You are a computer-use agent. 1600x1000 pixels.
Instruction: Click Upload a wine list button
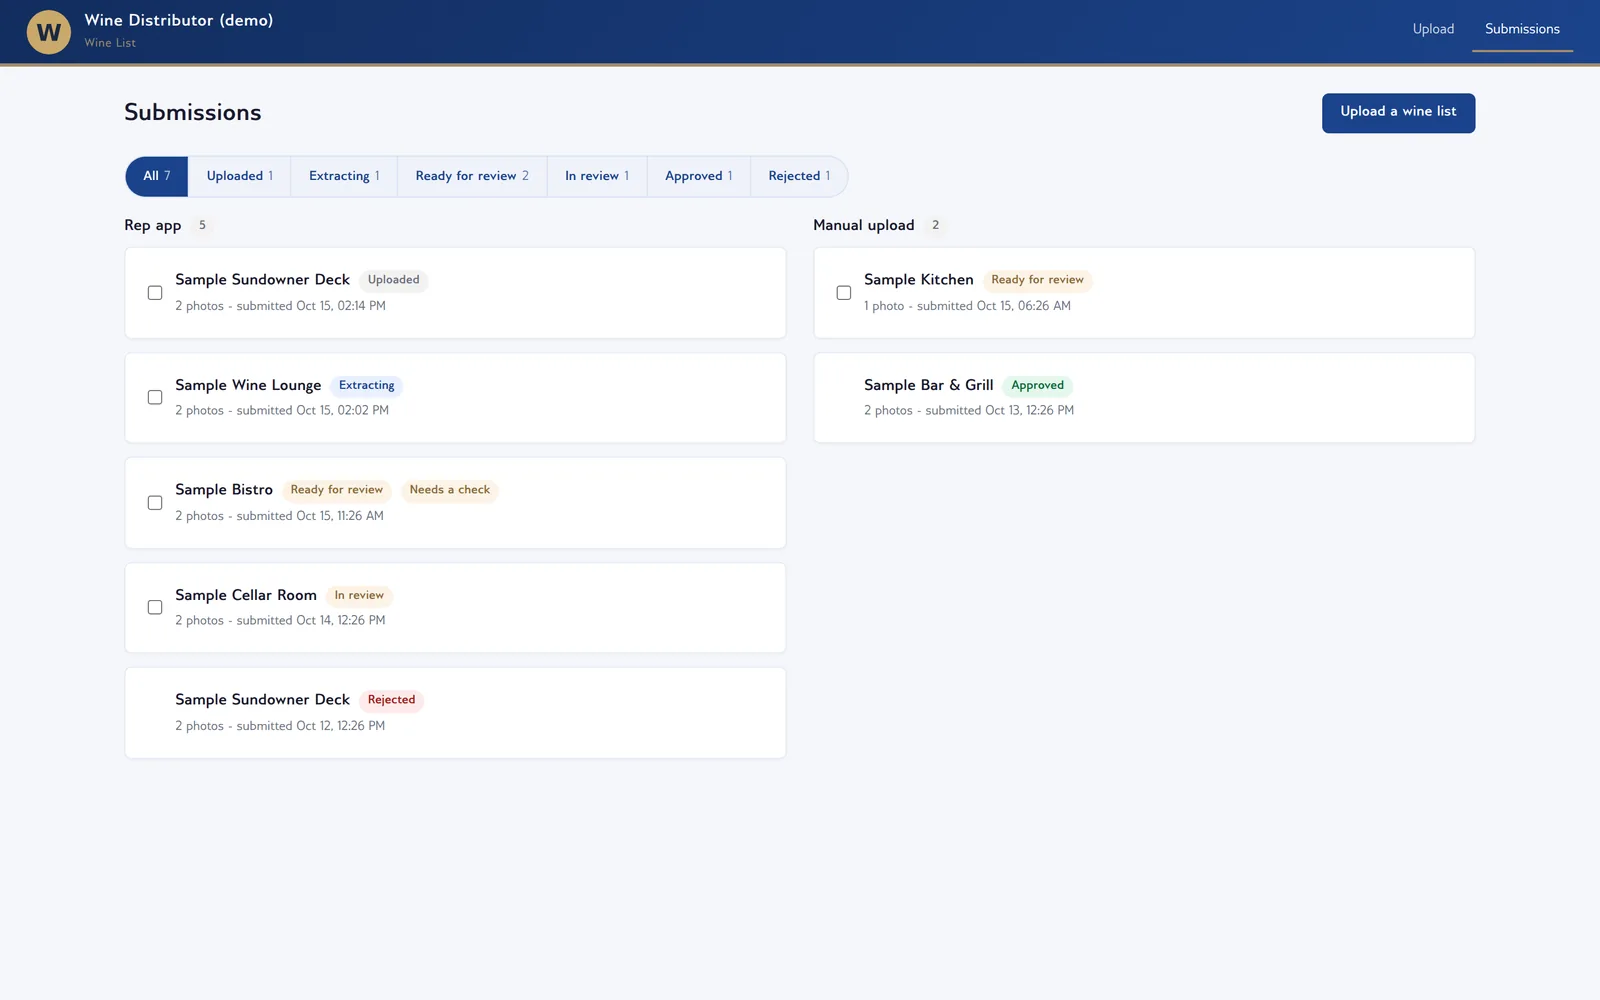click(1398, 112)
